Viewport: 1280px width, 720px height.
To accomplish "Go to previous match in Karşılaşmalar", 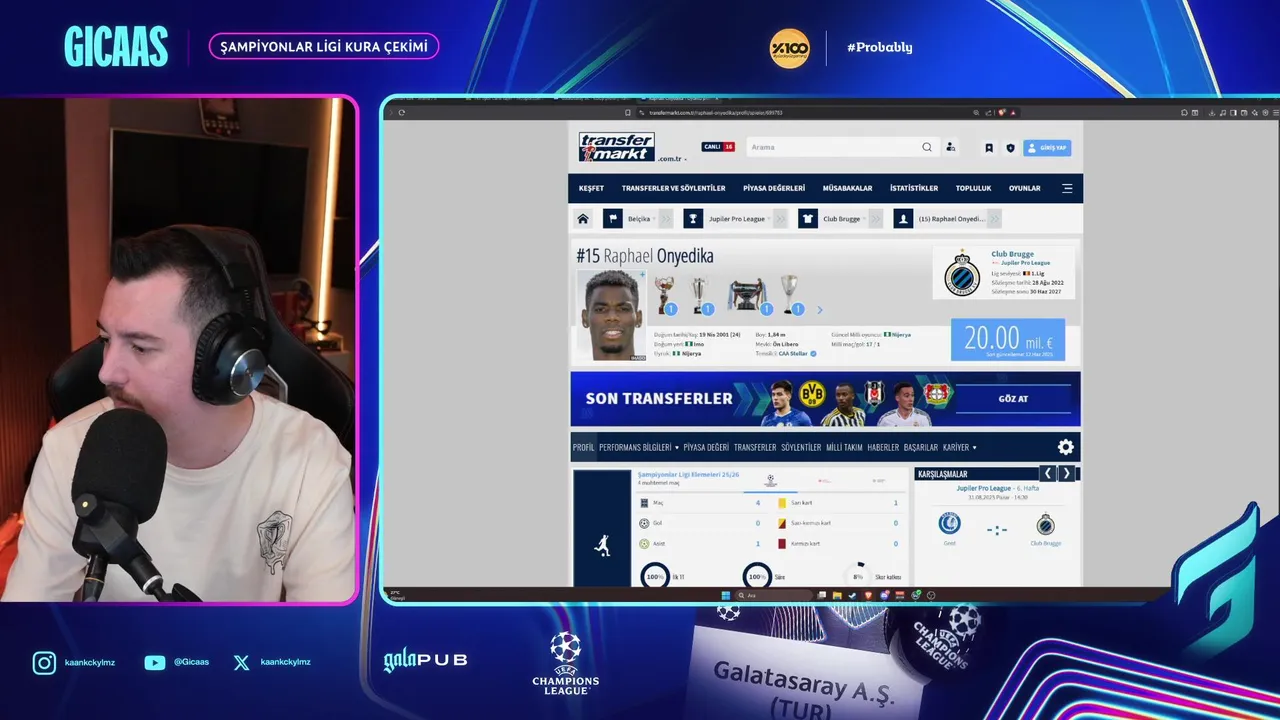I will (x=1048, y=474).
